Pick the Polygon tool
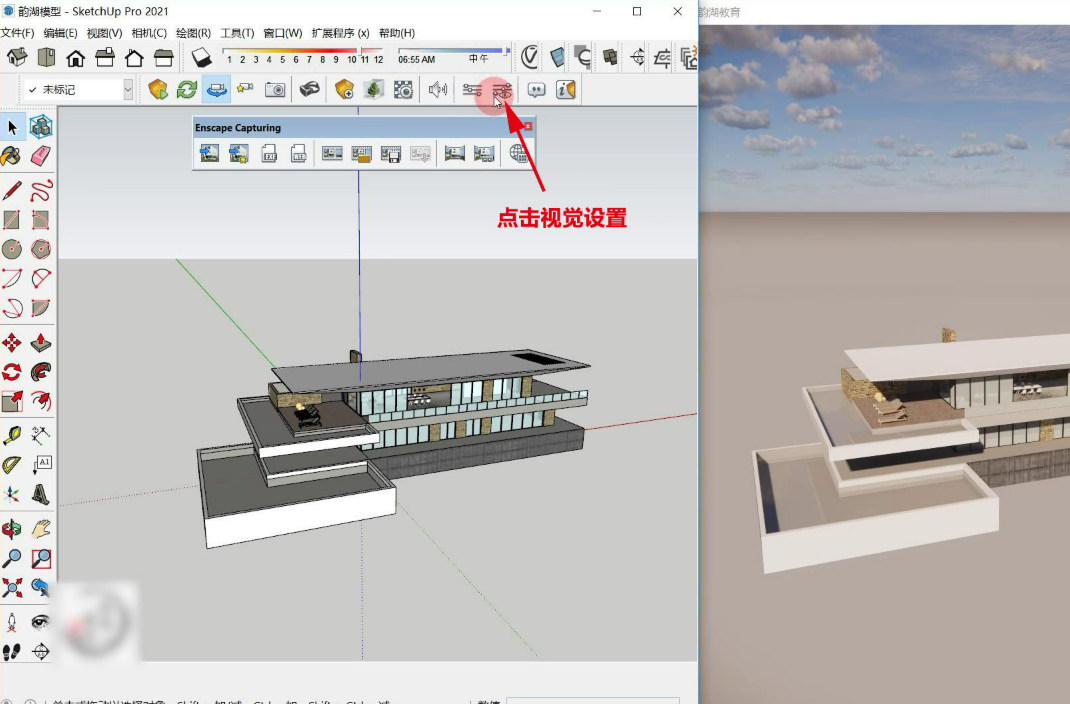This screenshot has width=1070, height=704. 41,249
